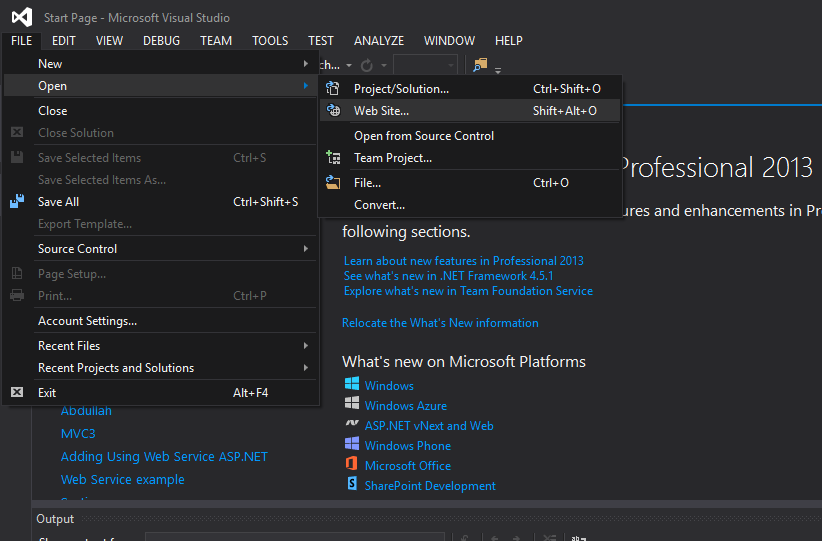Open Team Foundation Service link
822x541 pixels.
(468, 291)
